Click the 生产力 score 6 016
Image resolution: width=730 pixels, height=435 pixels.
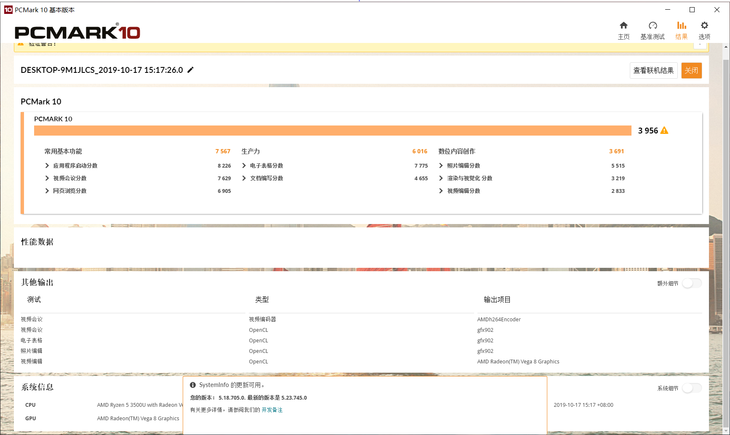coord(419,151)
